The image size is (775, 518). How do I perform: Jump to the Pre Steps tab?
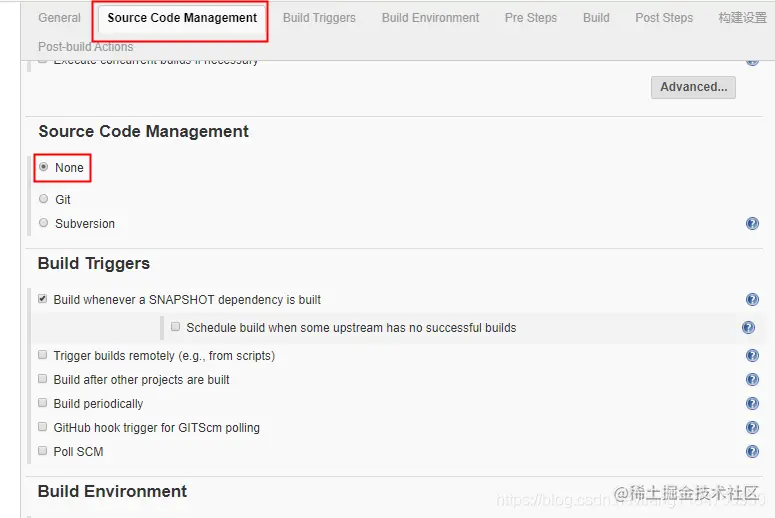tap(531, 18)
